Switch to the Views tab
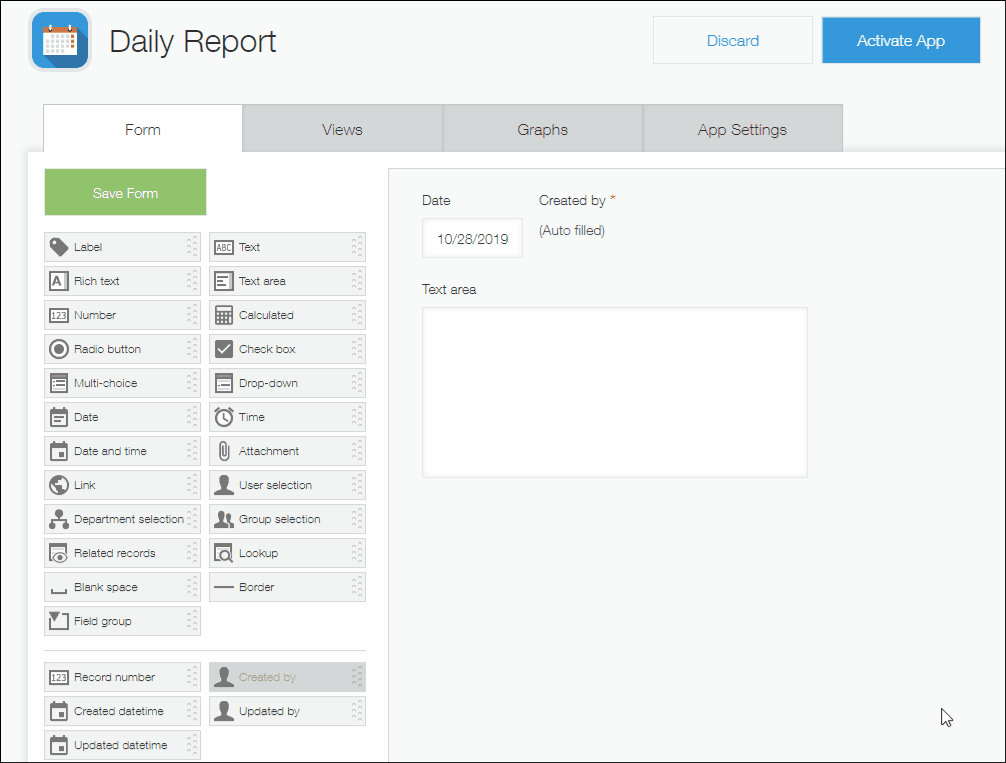The image size is (1006, 763). 342,129
